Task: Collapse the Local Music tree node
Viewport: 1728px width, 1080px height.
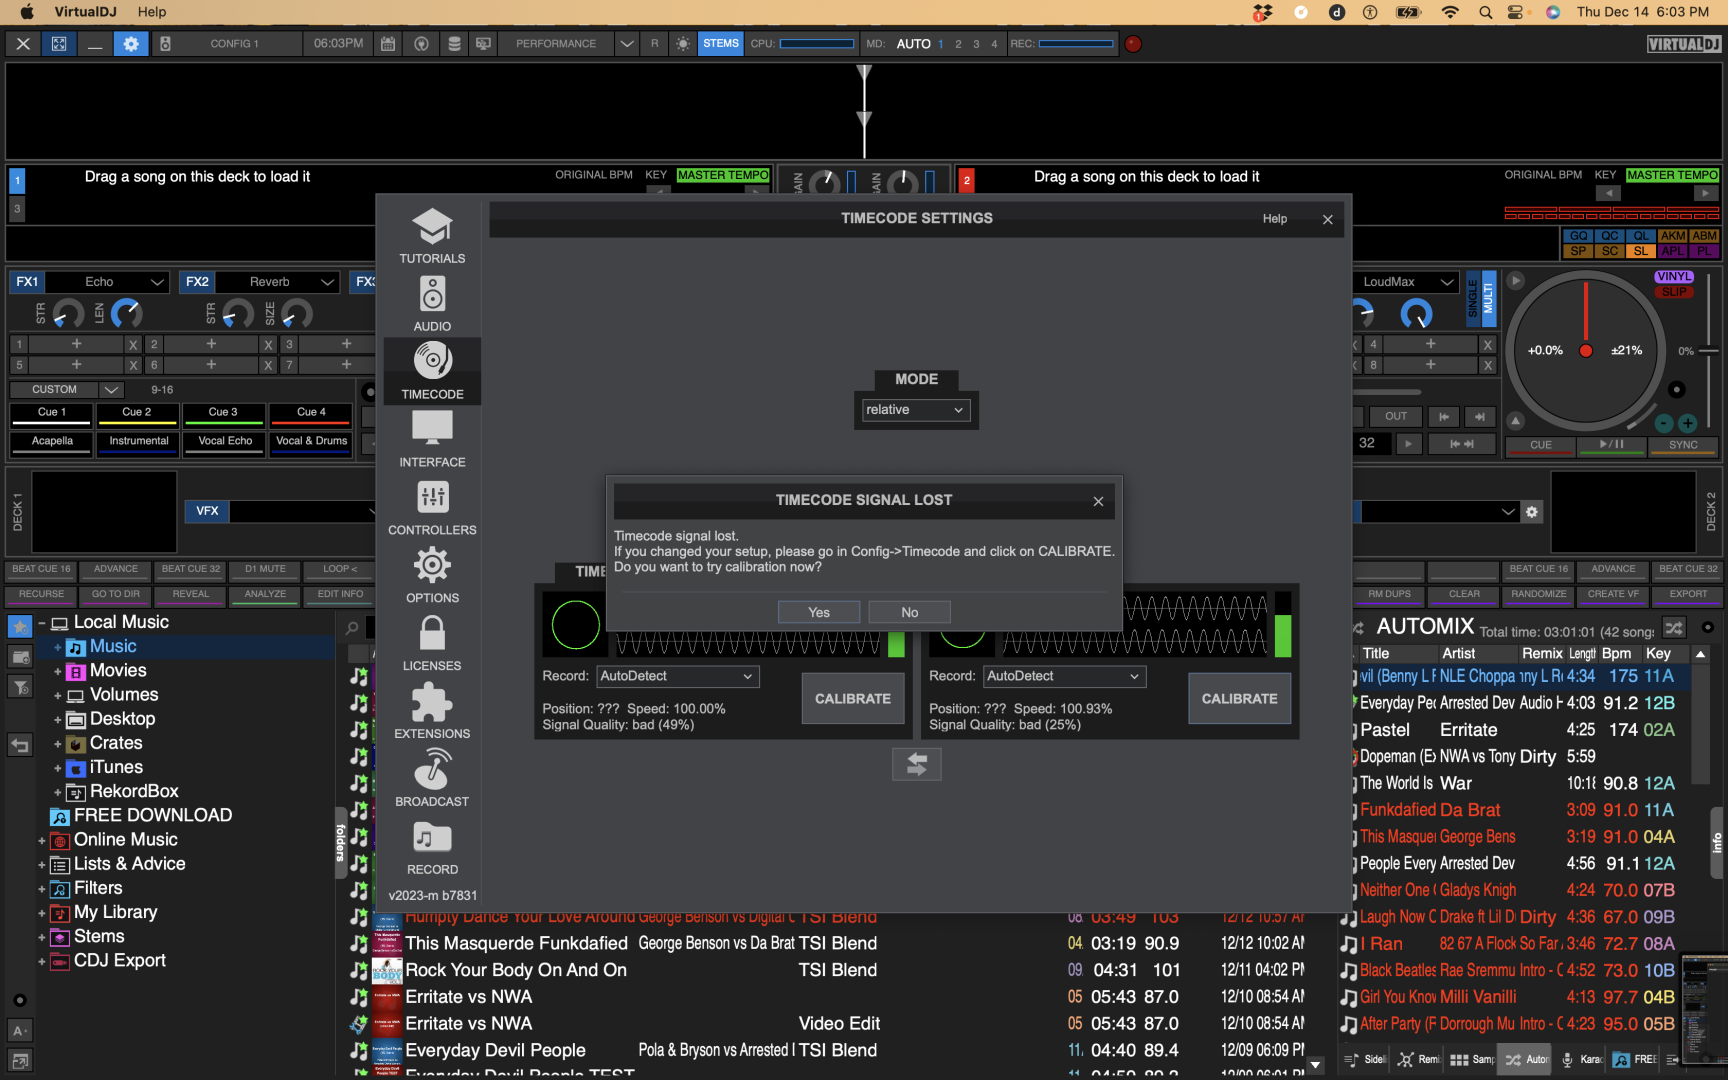Action: tap(42, 622)
